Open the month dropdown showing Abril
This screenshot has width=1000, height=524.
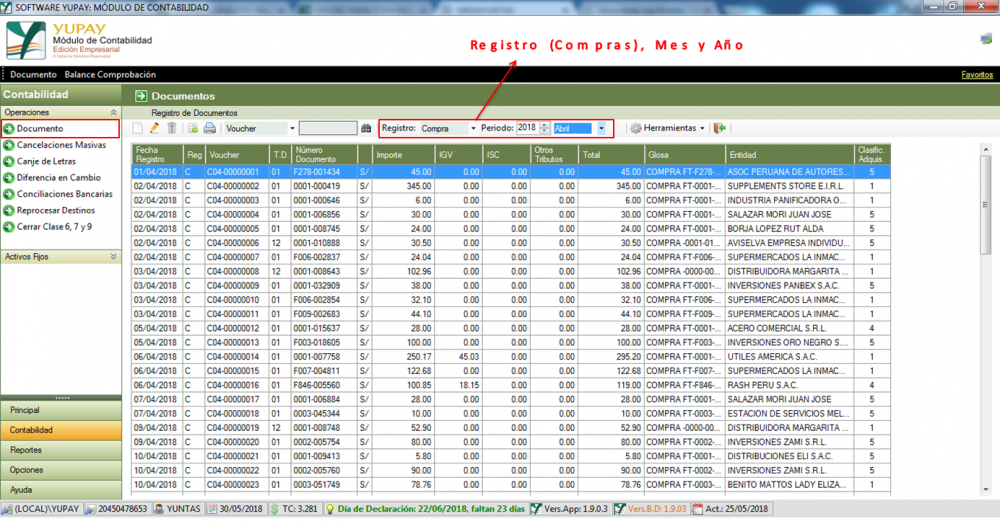tap(601, 128)
